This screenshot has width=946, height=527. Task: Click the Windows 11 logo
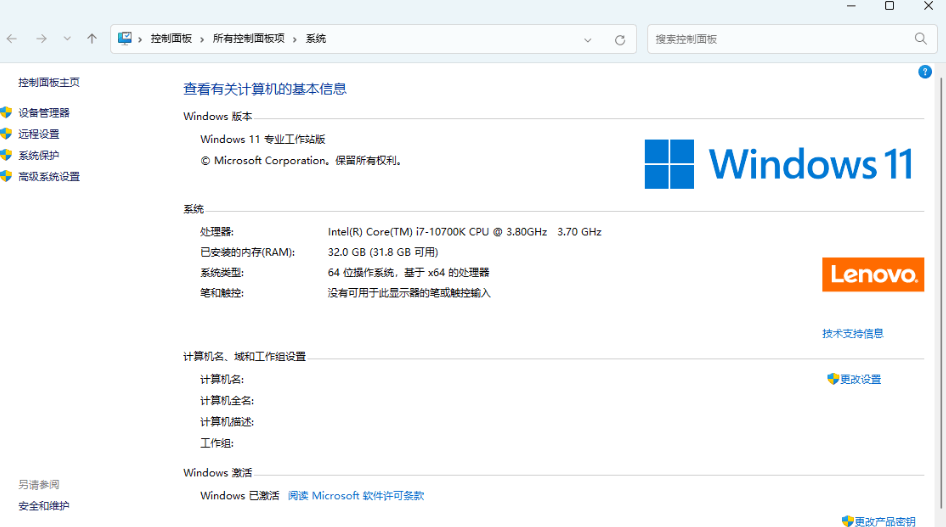(778, 164)
